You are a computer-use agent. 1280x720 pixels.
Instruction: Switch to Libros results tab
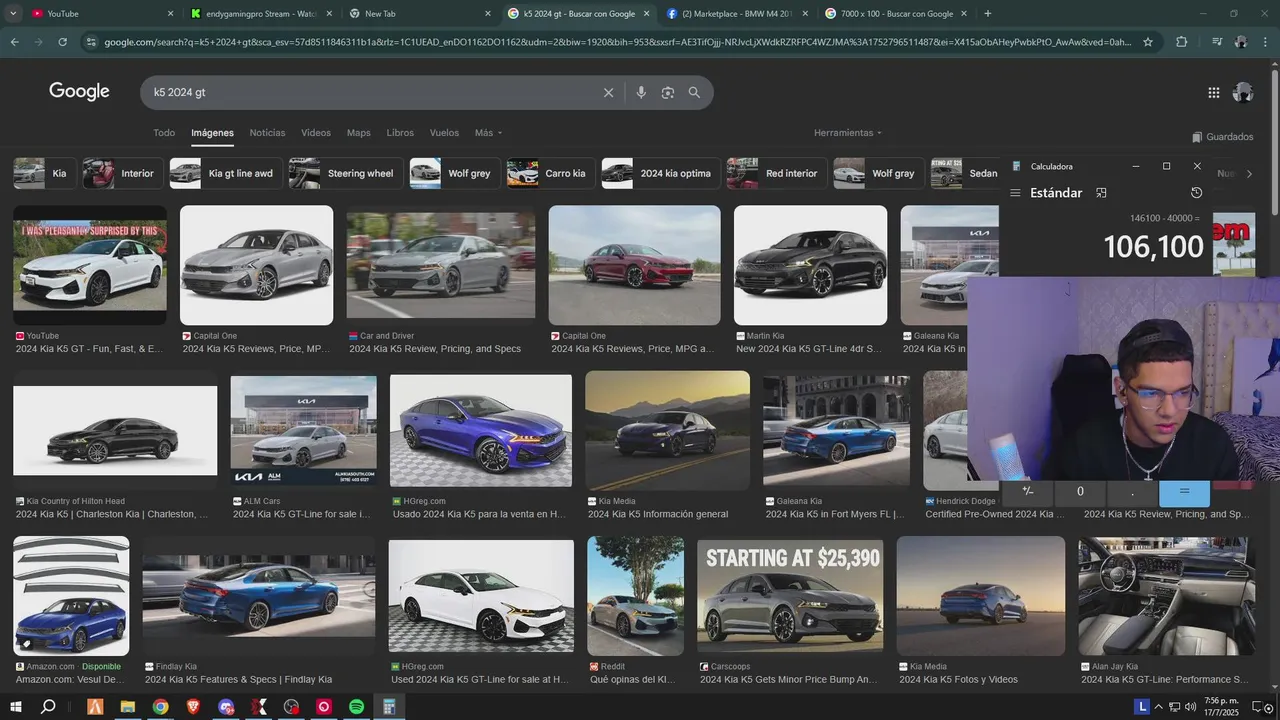pos(400,133)
